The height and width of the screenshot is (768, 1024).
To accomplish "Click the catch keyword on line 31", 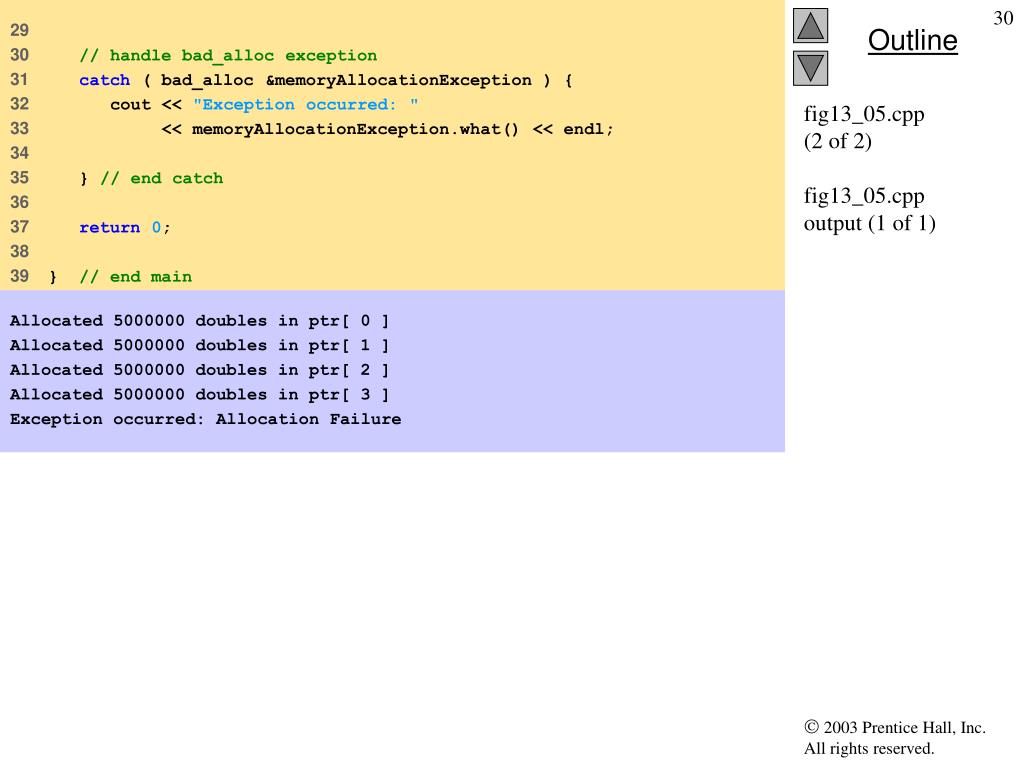I will coord(104,80).
